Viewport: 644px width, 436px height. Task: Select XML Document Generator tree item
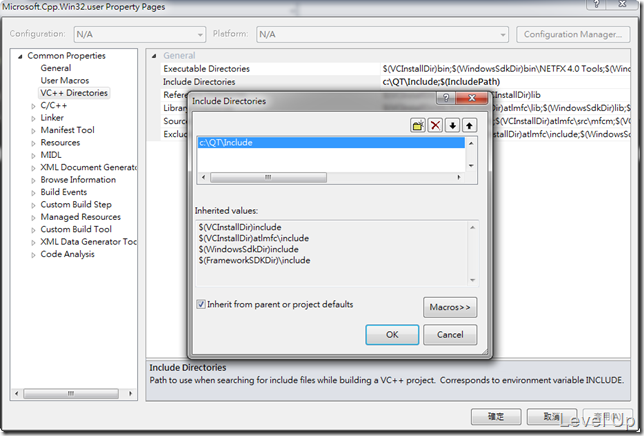pyautogui.click(x=88, y=168)
